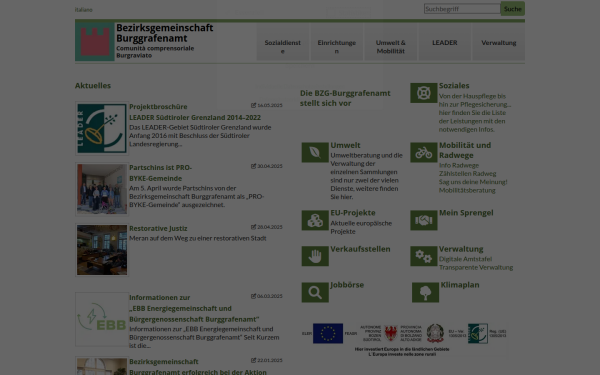600x375 pixels.
Task: Open Informationen zur EBB Energiegemeinschaft article
Action: coord(194,308)
